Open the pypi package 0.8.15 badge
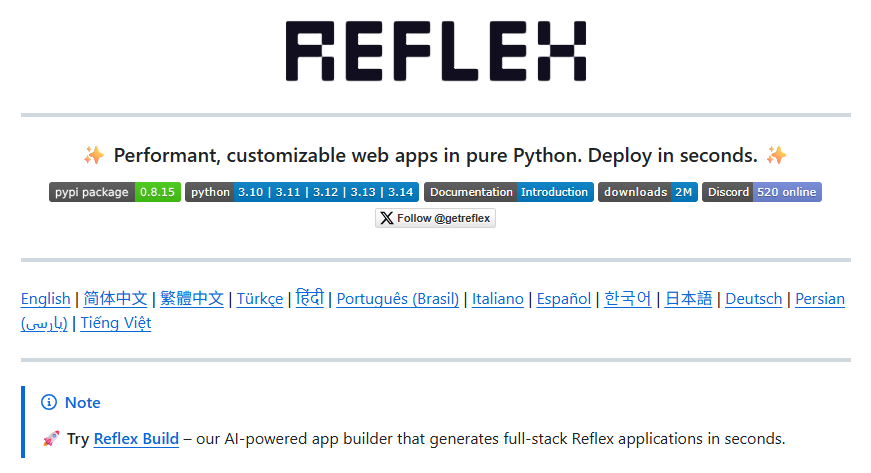This screenshot has width=871, height=473. pyautogui.click(x=115, y=192)
